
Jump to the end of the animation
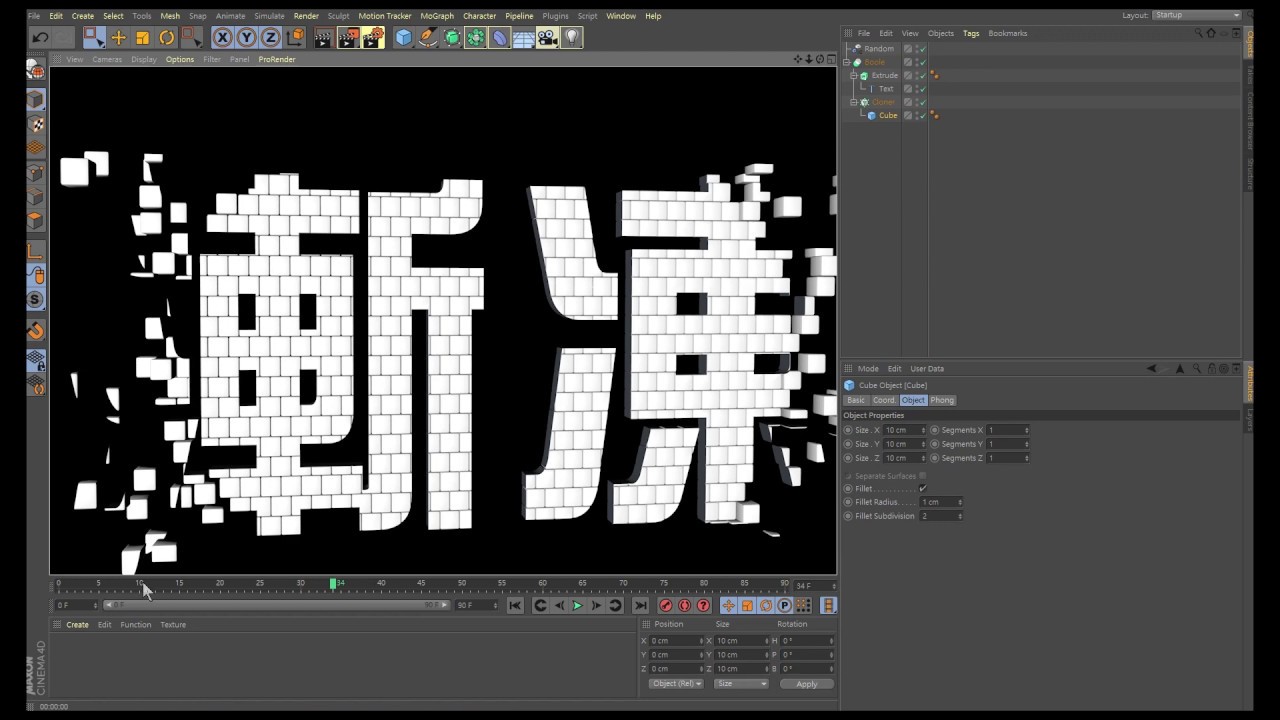coord(641,605)
